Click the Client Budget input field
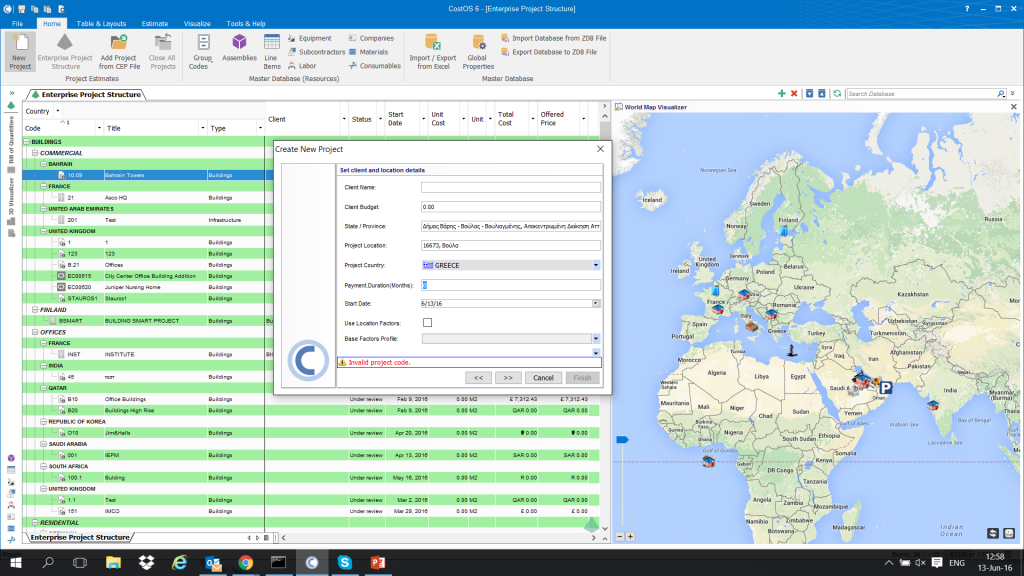 pyautogui.click(x=511, y=207)
